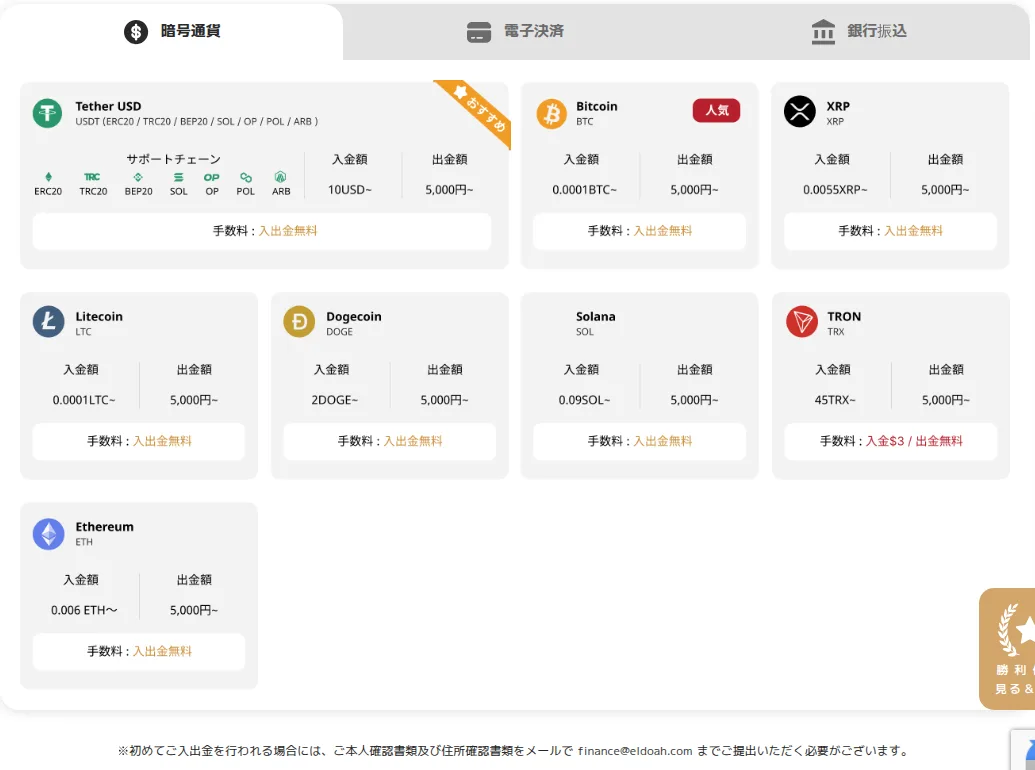Click the 0.0001BTC~ deposit amount
Image resolution: width=1035 pixels, height=770 pixels.
click(584, 190)
